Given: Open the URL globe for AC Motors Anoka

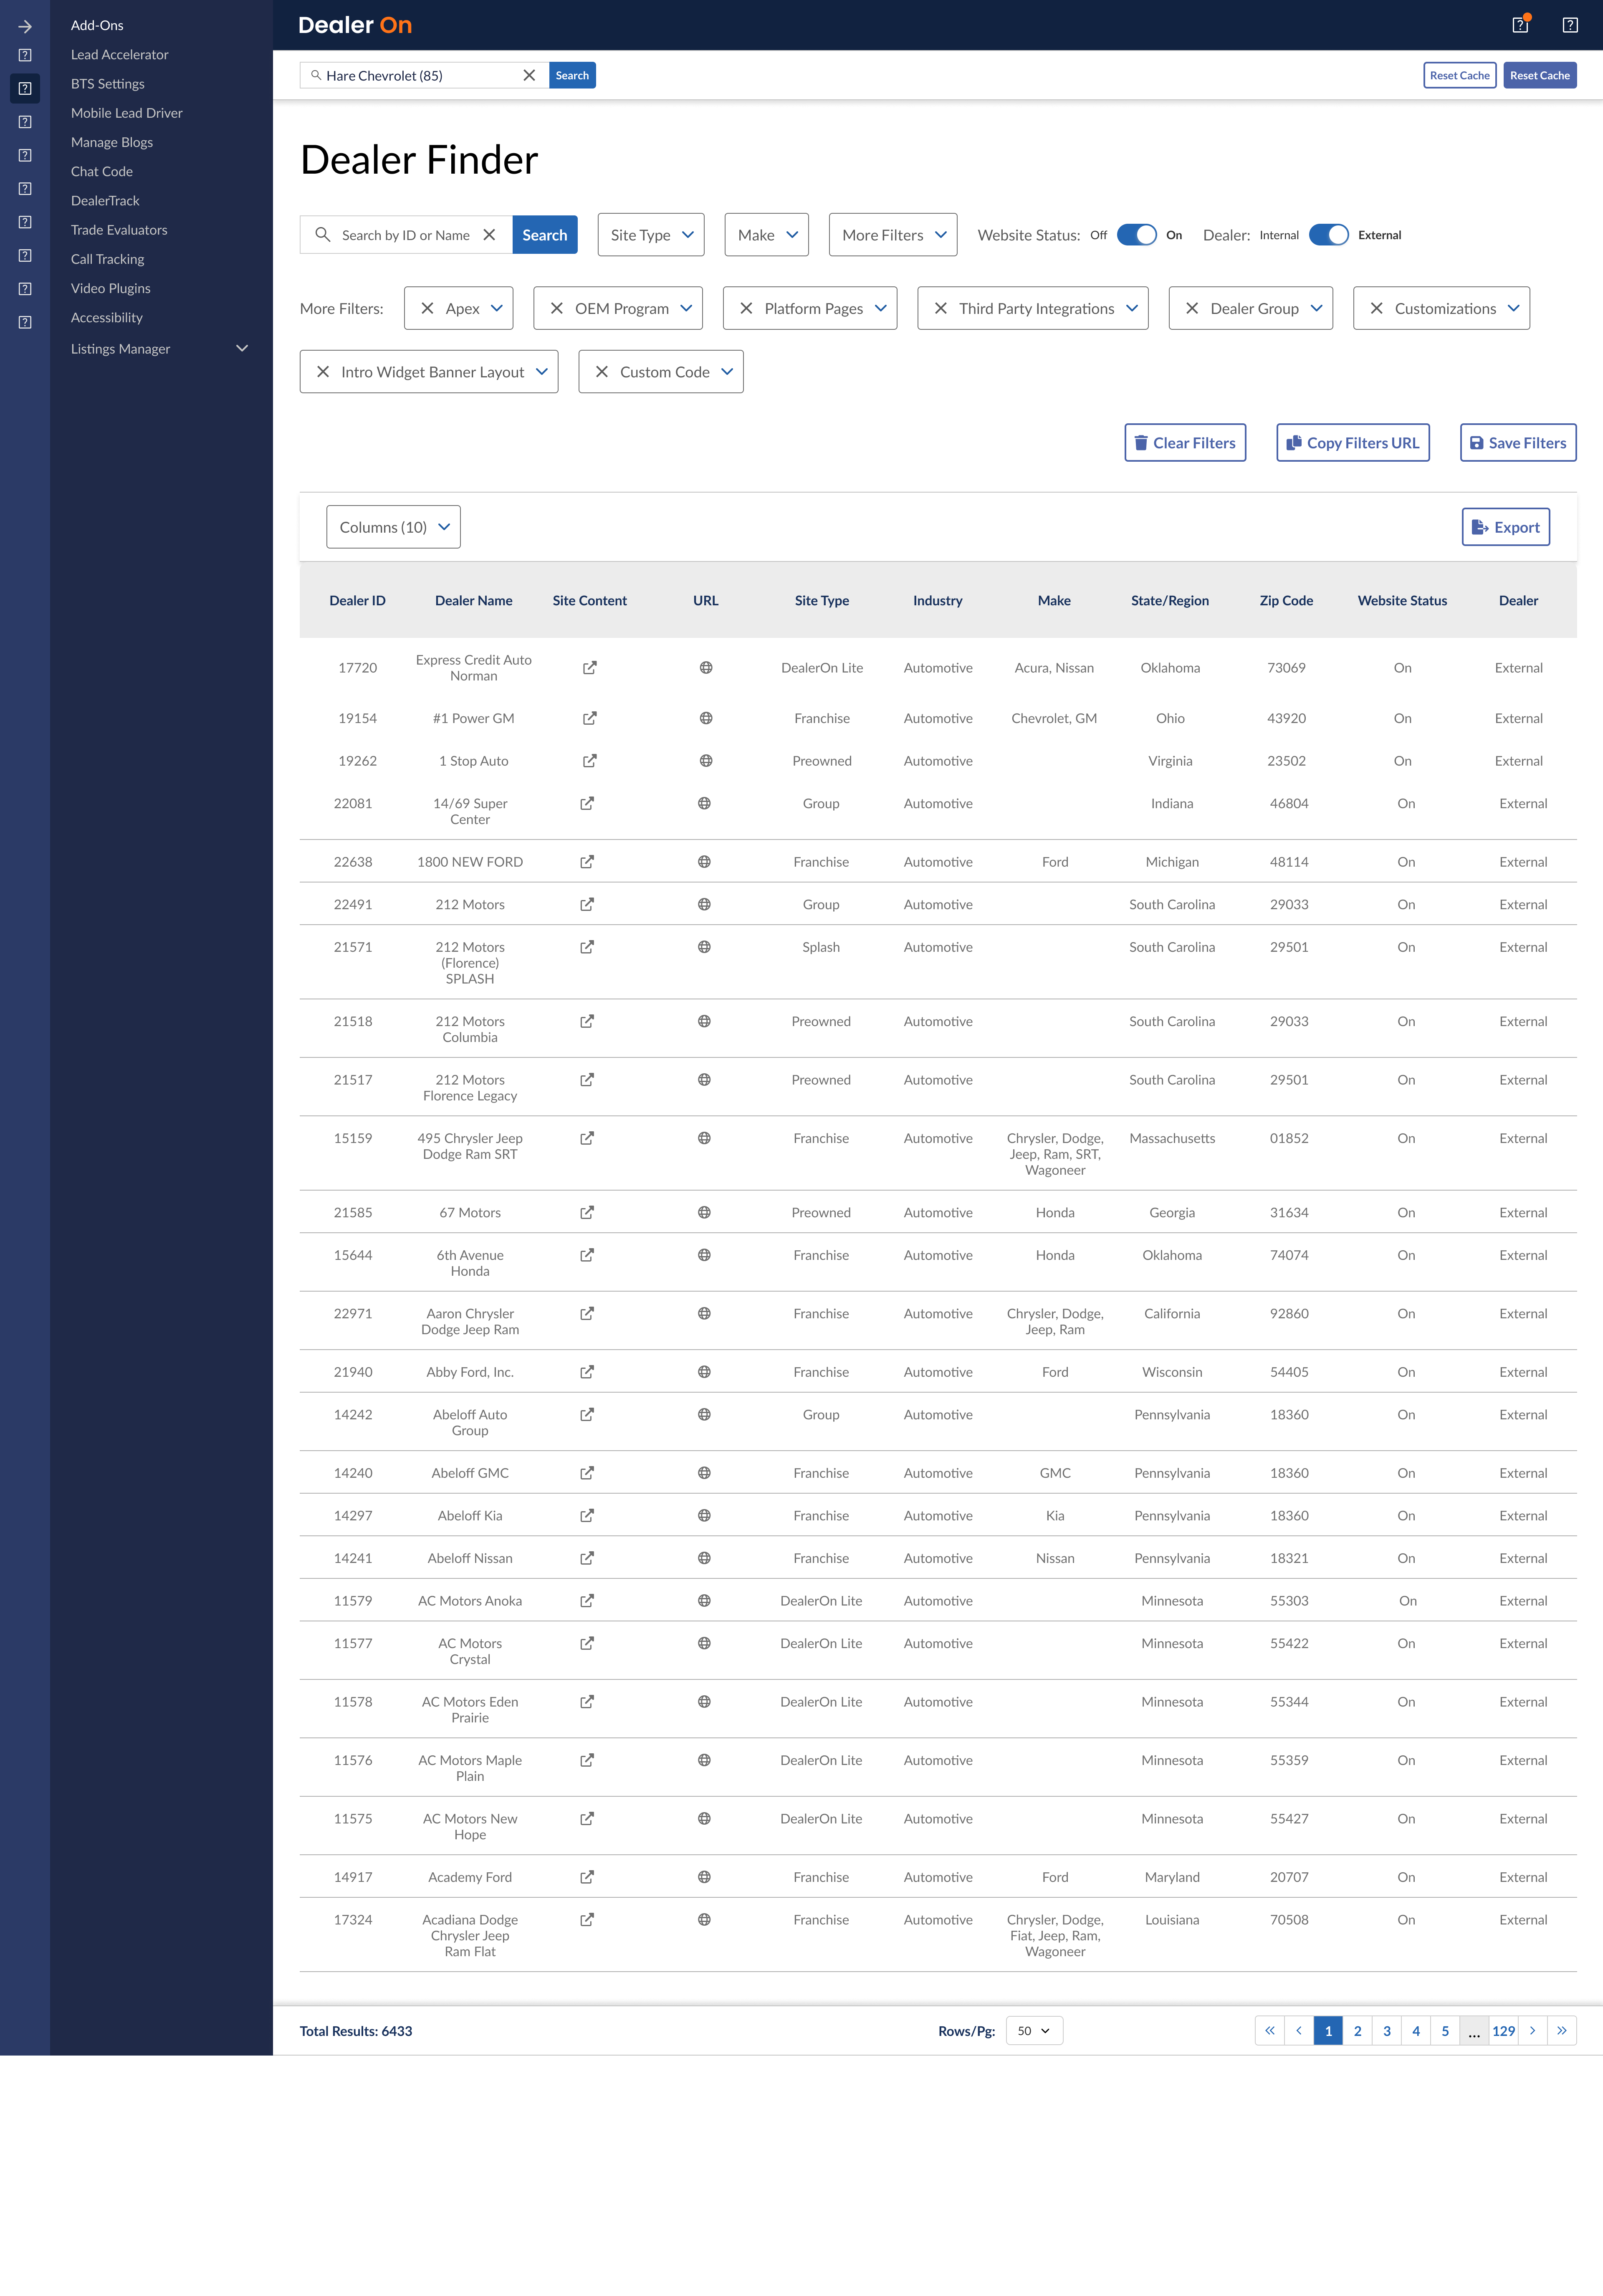Looking at the screenshot, I should click(x=704, y=1600).
